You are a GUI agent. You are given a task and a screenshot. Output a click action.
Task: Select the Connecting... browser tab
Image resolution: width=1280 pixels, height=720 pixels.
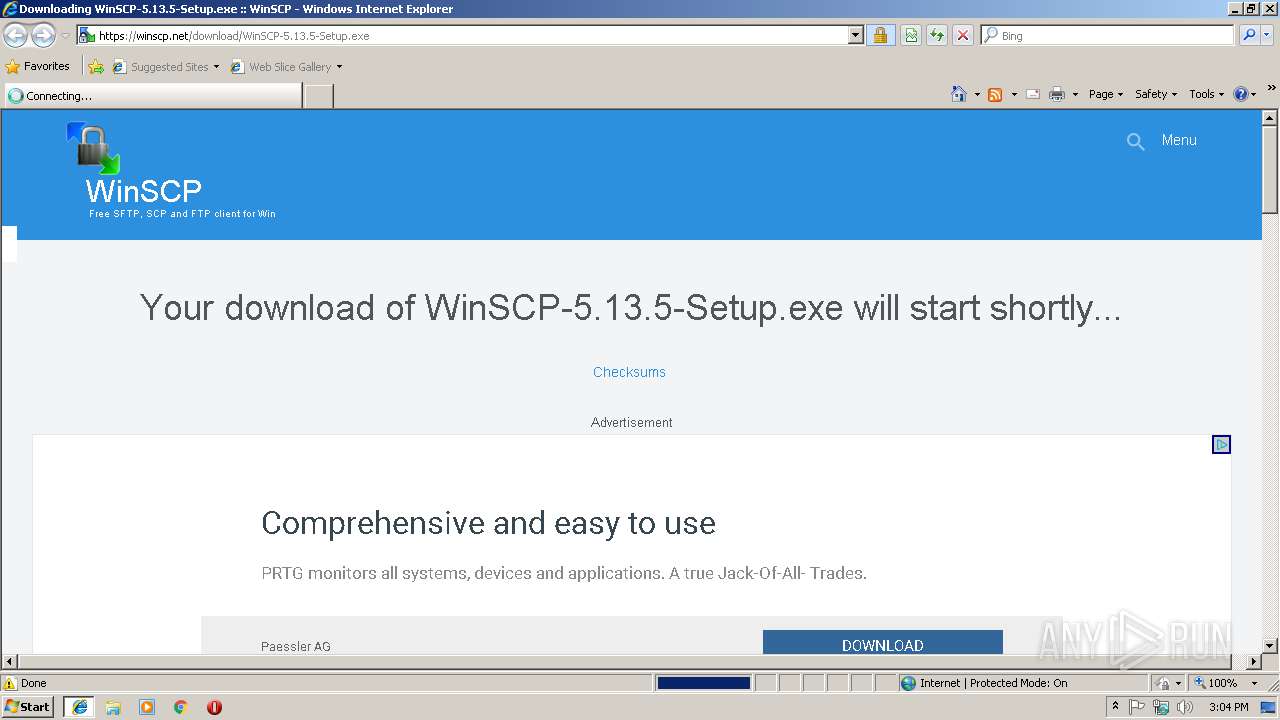[153, 96]
